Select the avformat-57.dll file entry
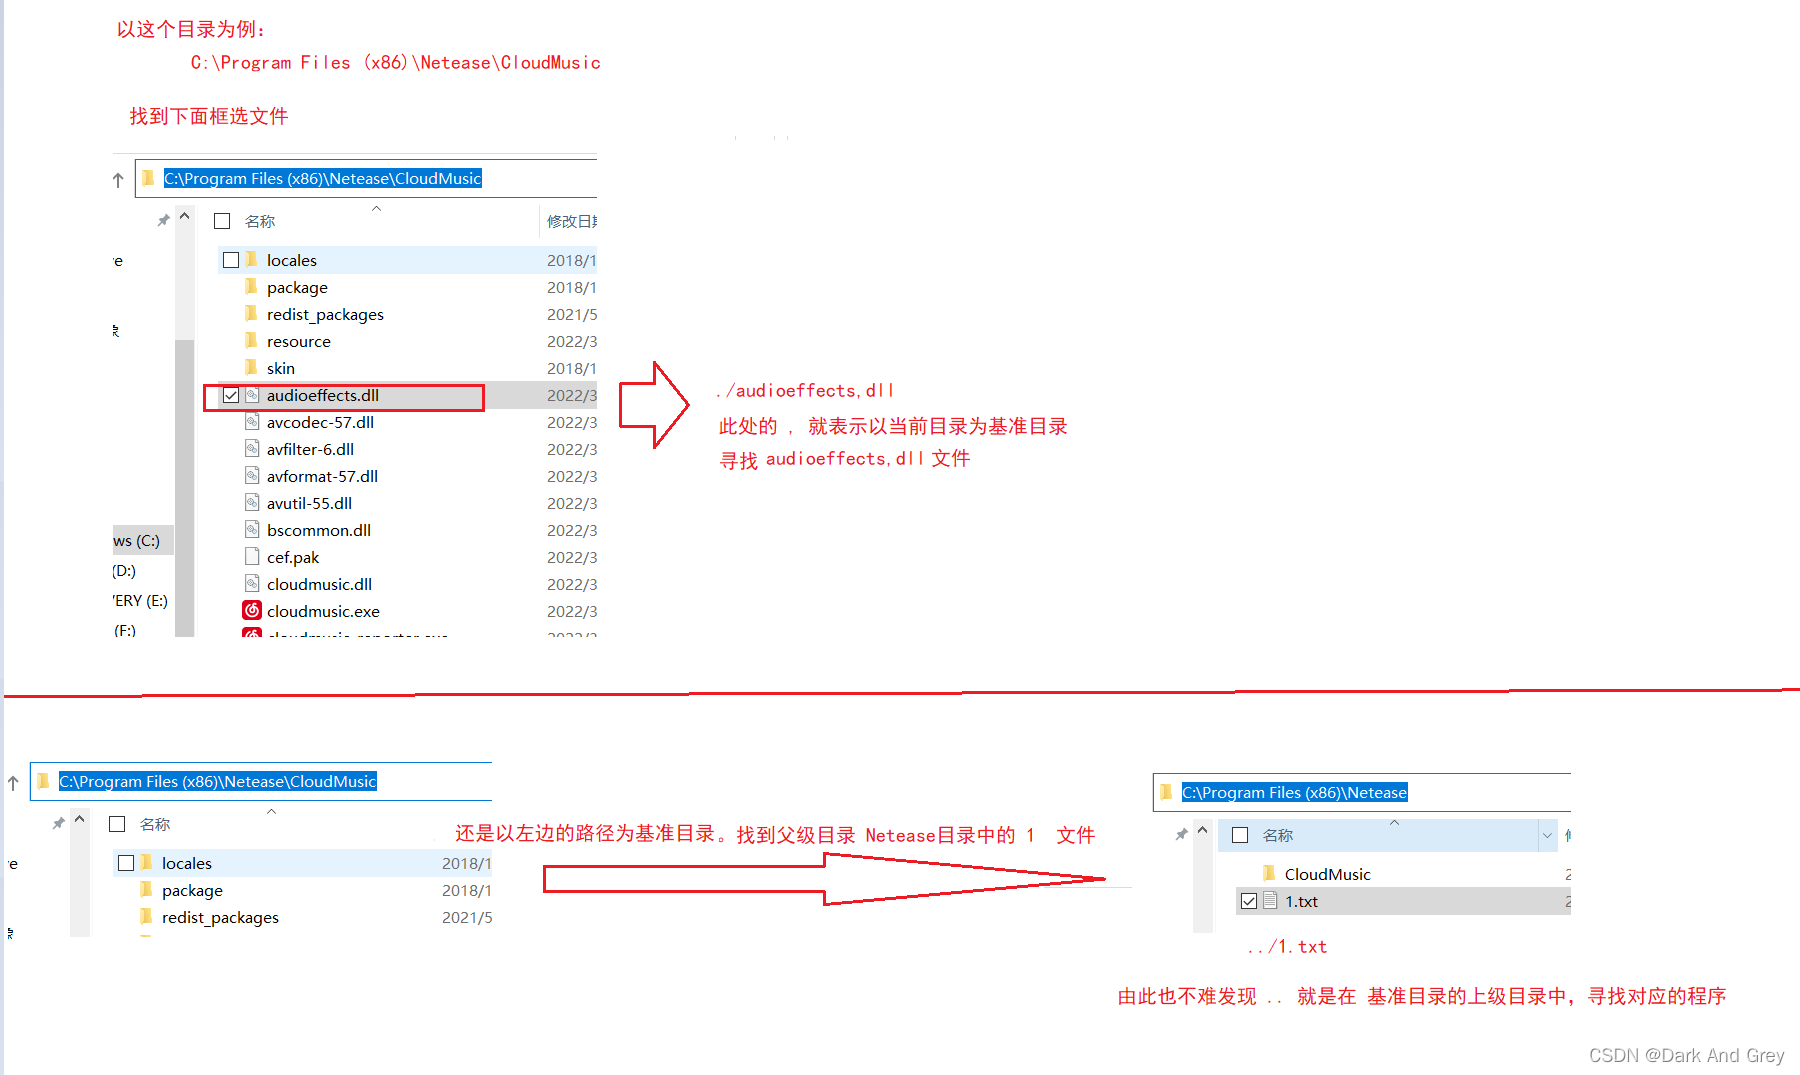The width and height of the screenshot is (1800, 1075). coord(322,476)
